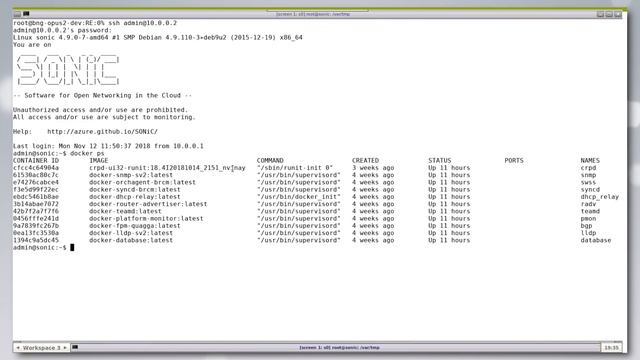
Task: Click the swss container name
Action: pyautogui.click(x=588, y=182)
